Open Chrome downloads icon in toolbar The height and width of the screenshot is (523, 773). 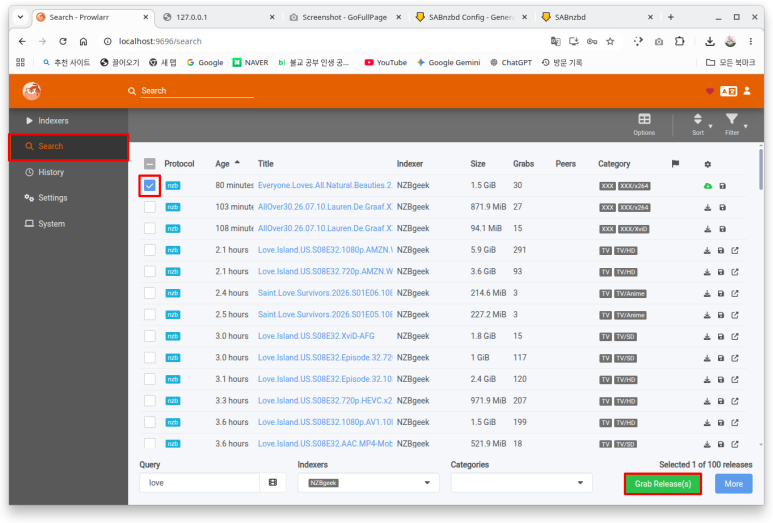tap(710, 41)
